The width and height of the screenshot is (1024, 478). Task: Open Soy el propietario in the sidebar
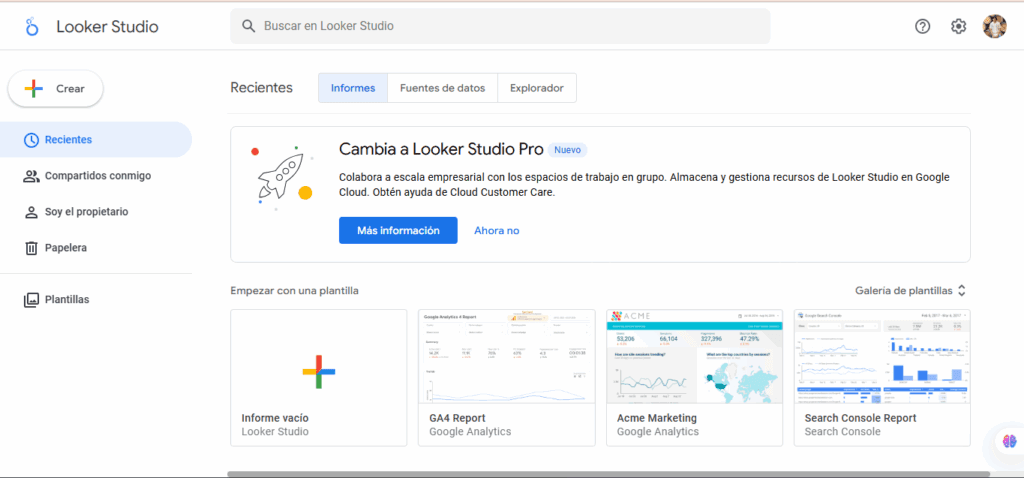[x=96, y=212]
